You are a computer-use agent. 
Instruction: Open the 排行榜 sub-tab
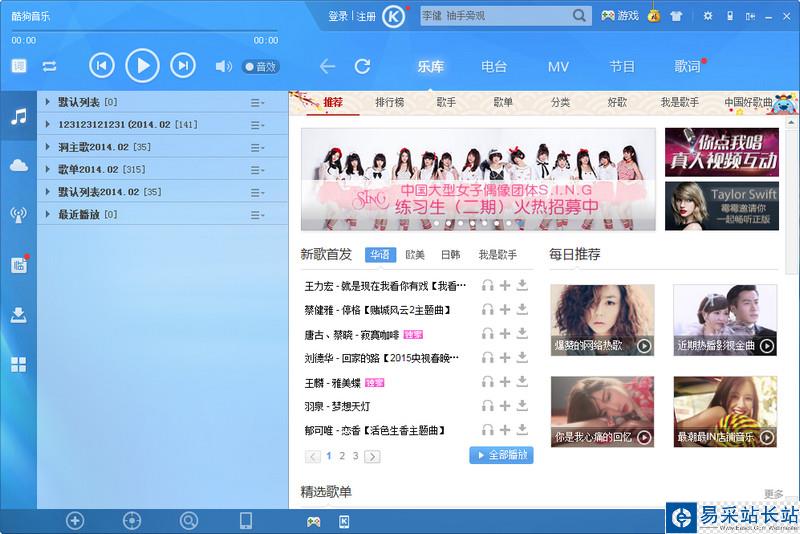390,102
